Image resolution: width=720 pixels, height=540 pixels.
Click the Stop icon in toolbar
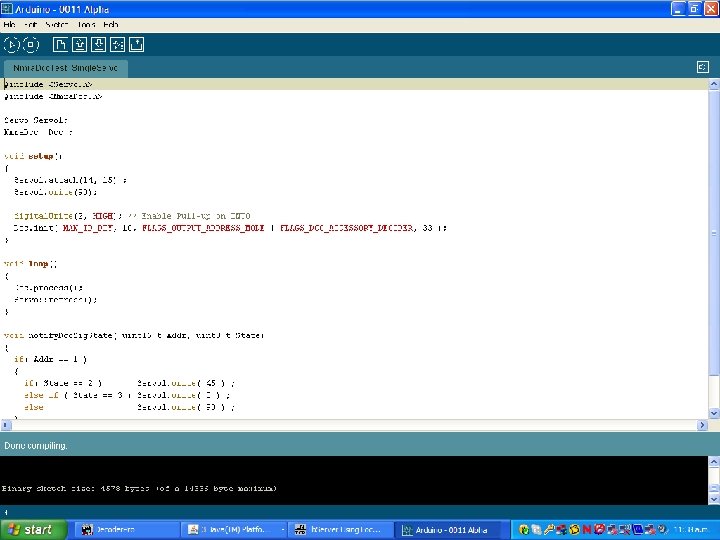[31, 45]
